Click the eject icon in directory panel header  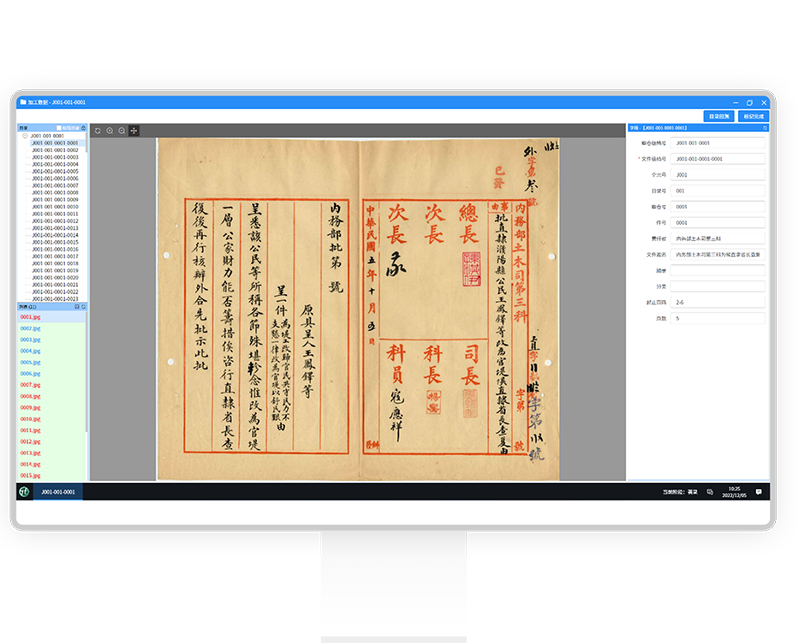coord(84,128)
